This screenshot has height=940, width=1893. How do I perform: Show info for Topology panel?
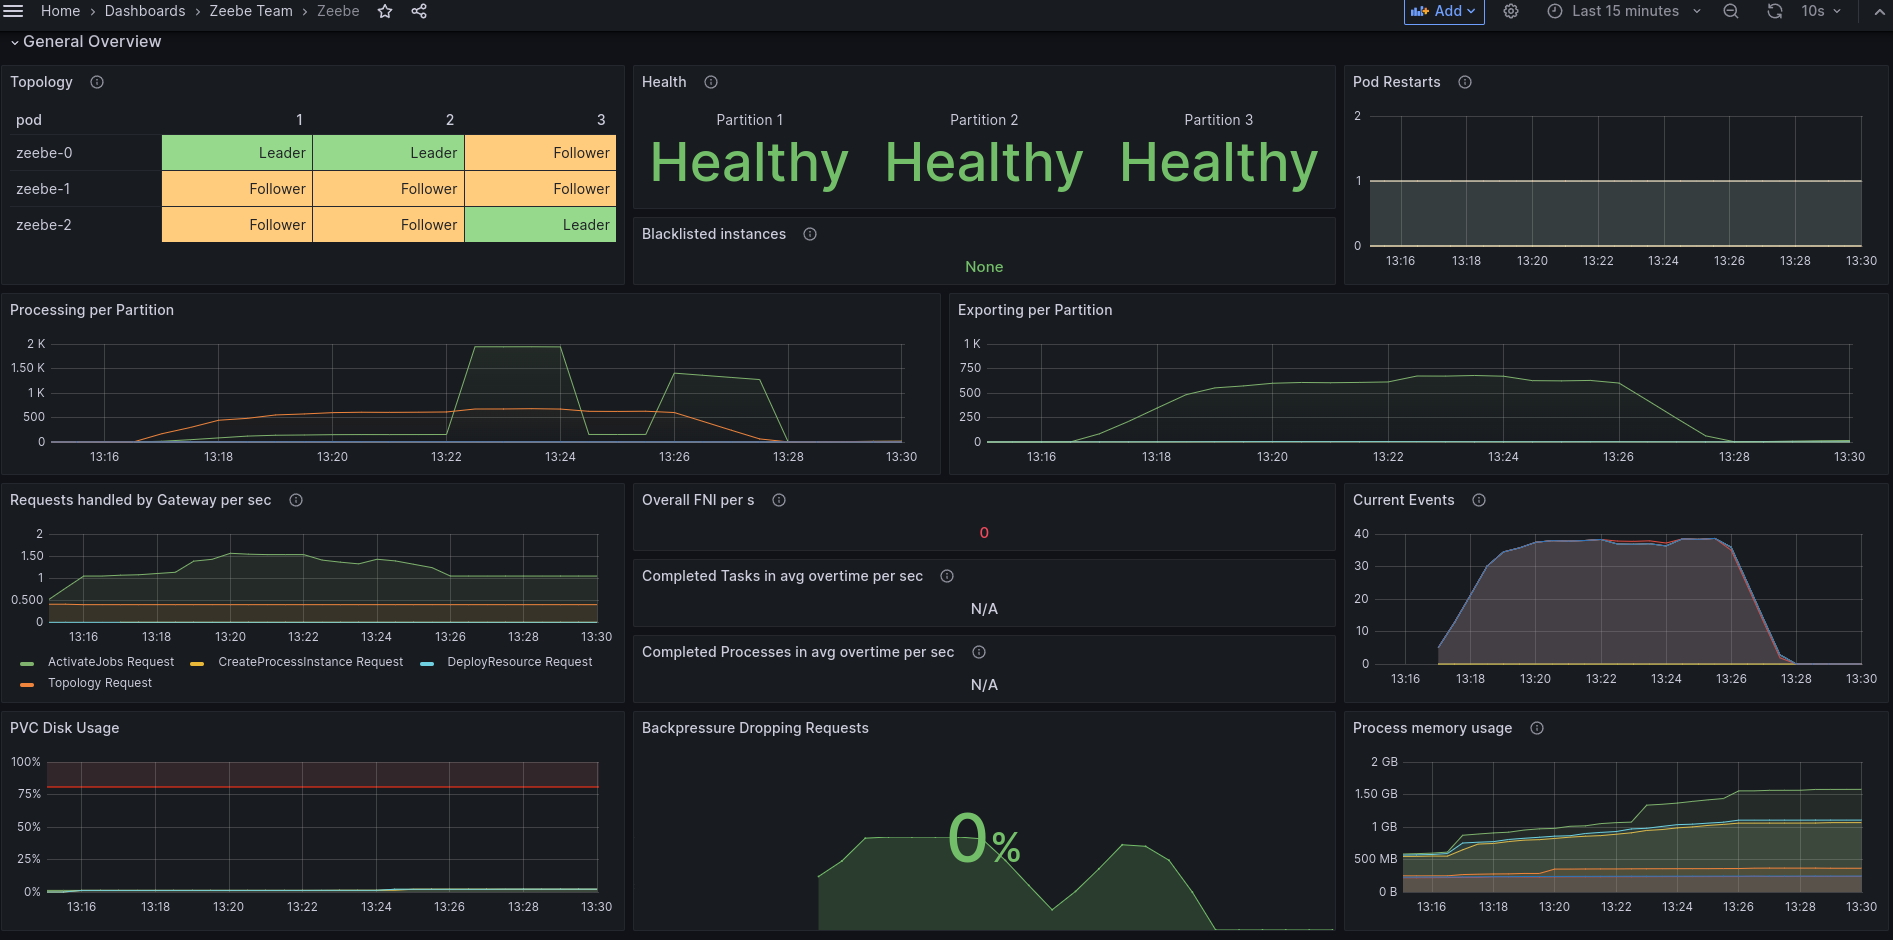[97, 82]
